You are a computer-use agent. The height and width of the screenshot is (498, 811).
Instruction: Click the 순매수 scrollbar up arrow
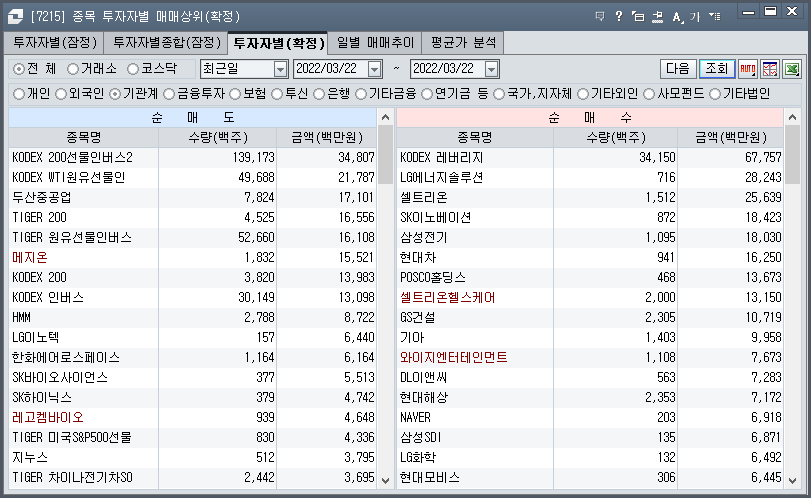click(792, 117)
